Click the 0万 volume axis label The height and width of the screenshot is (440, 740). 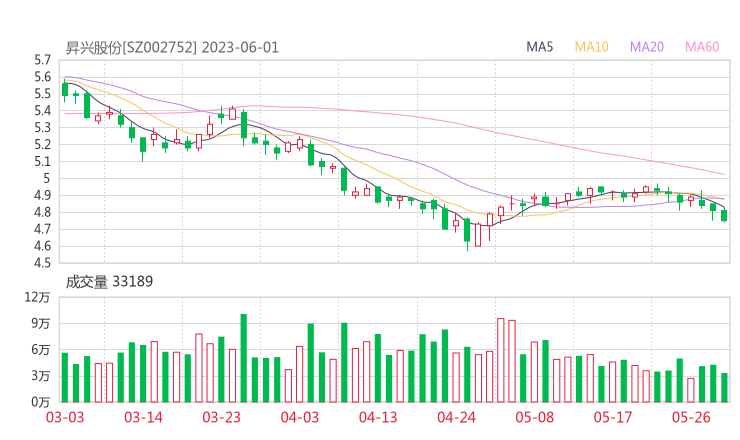click(x=41, y=402)
